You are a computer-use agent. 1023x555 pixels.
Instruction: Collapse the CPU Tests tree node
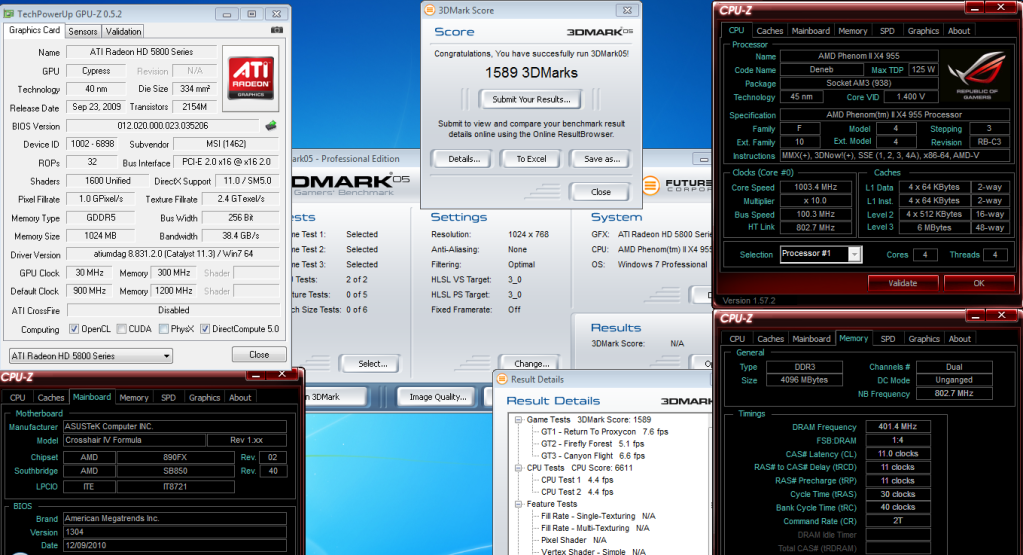(517, 467)
